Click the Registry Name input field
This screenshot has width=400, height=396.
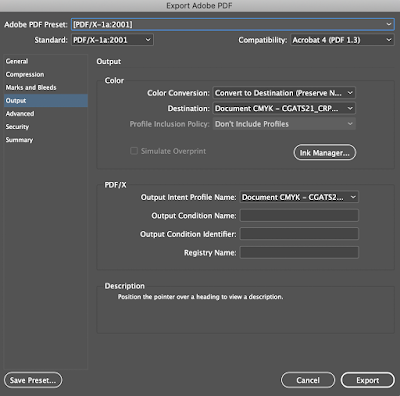click(299, 252)
